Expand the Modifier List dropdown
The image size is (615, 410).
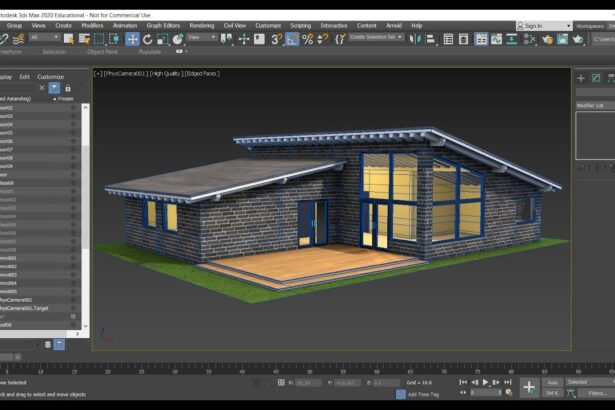click(x=594, y=104)
